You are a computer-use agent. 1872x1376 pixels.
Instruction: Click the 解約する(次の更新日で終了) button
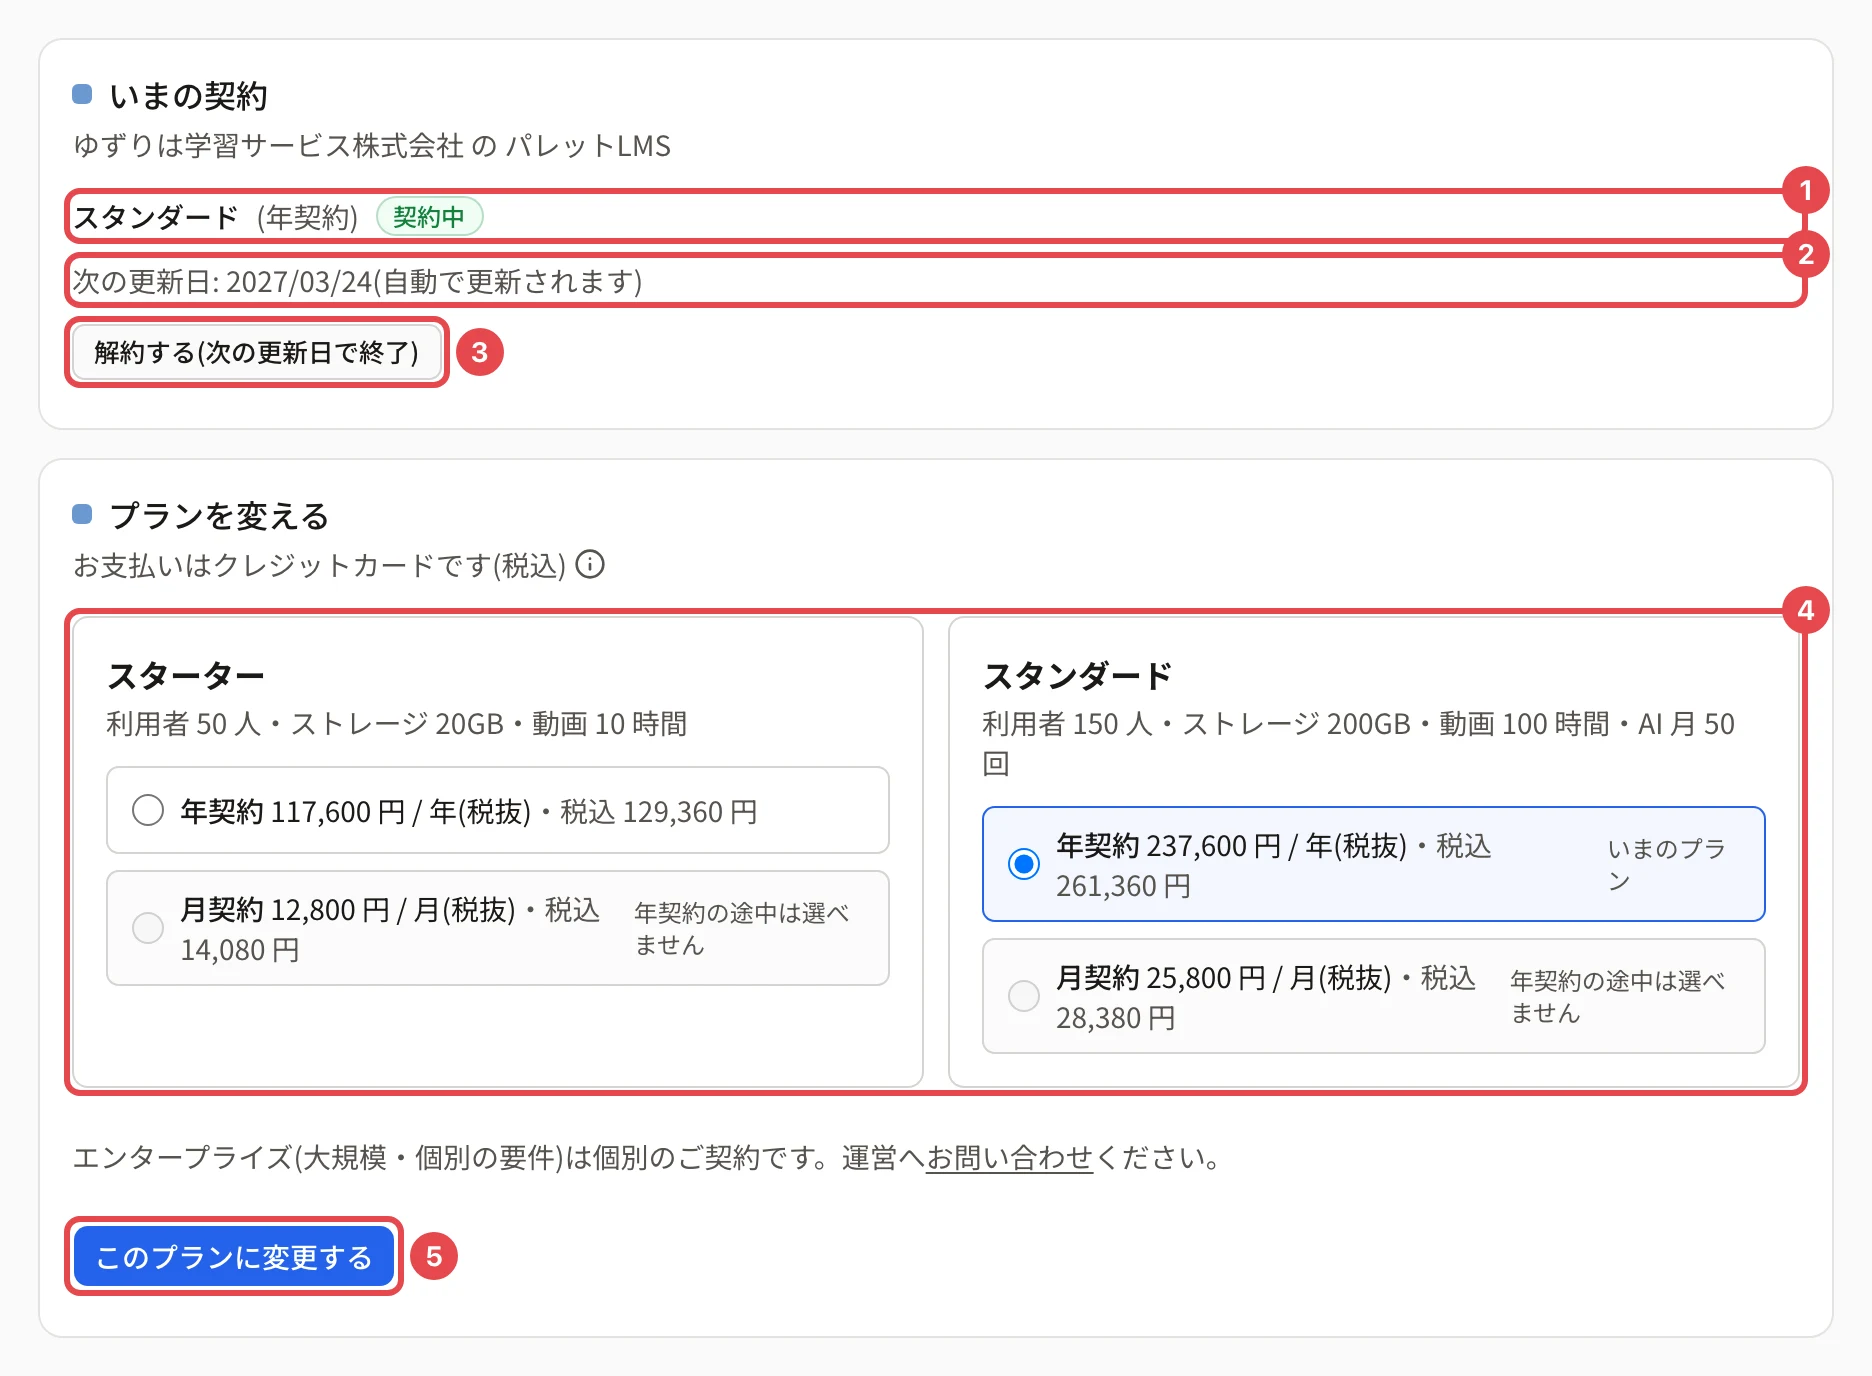tap(257, 352)
